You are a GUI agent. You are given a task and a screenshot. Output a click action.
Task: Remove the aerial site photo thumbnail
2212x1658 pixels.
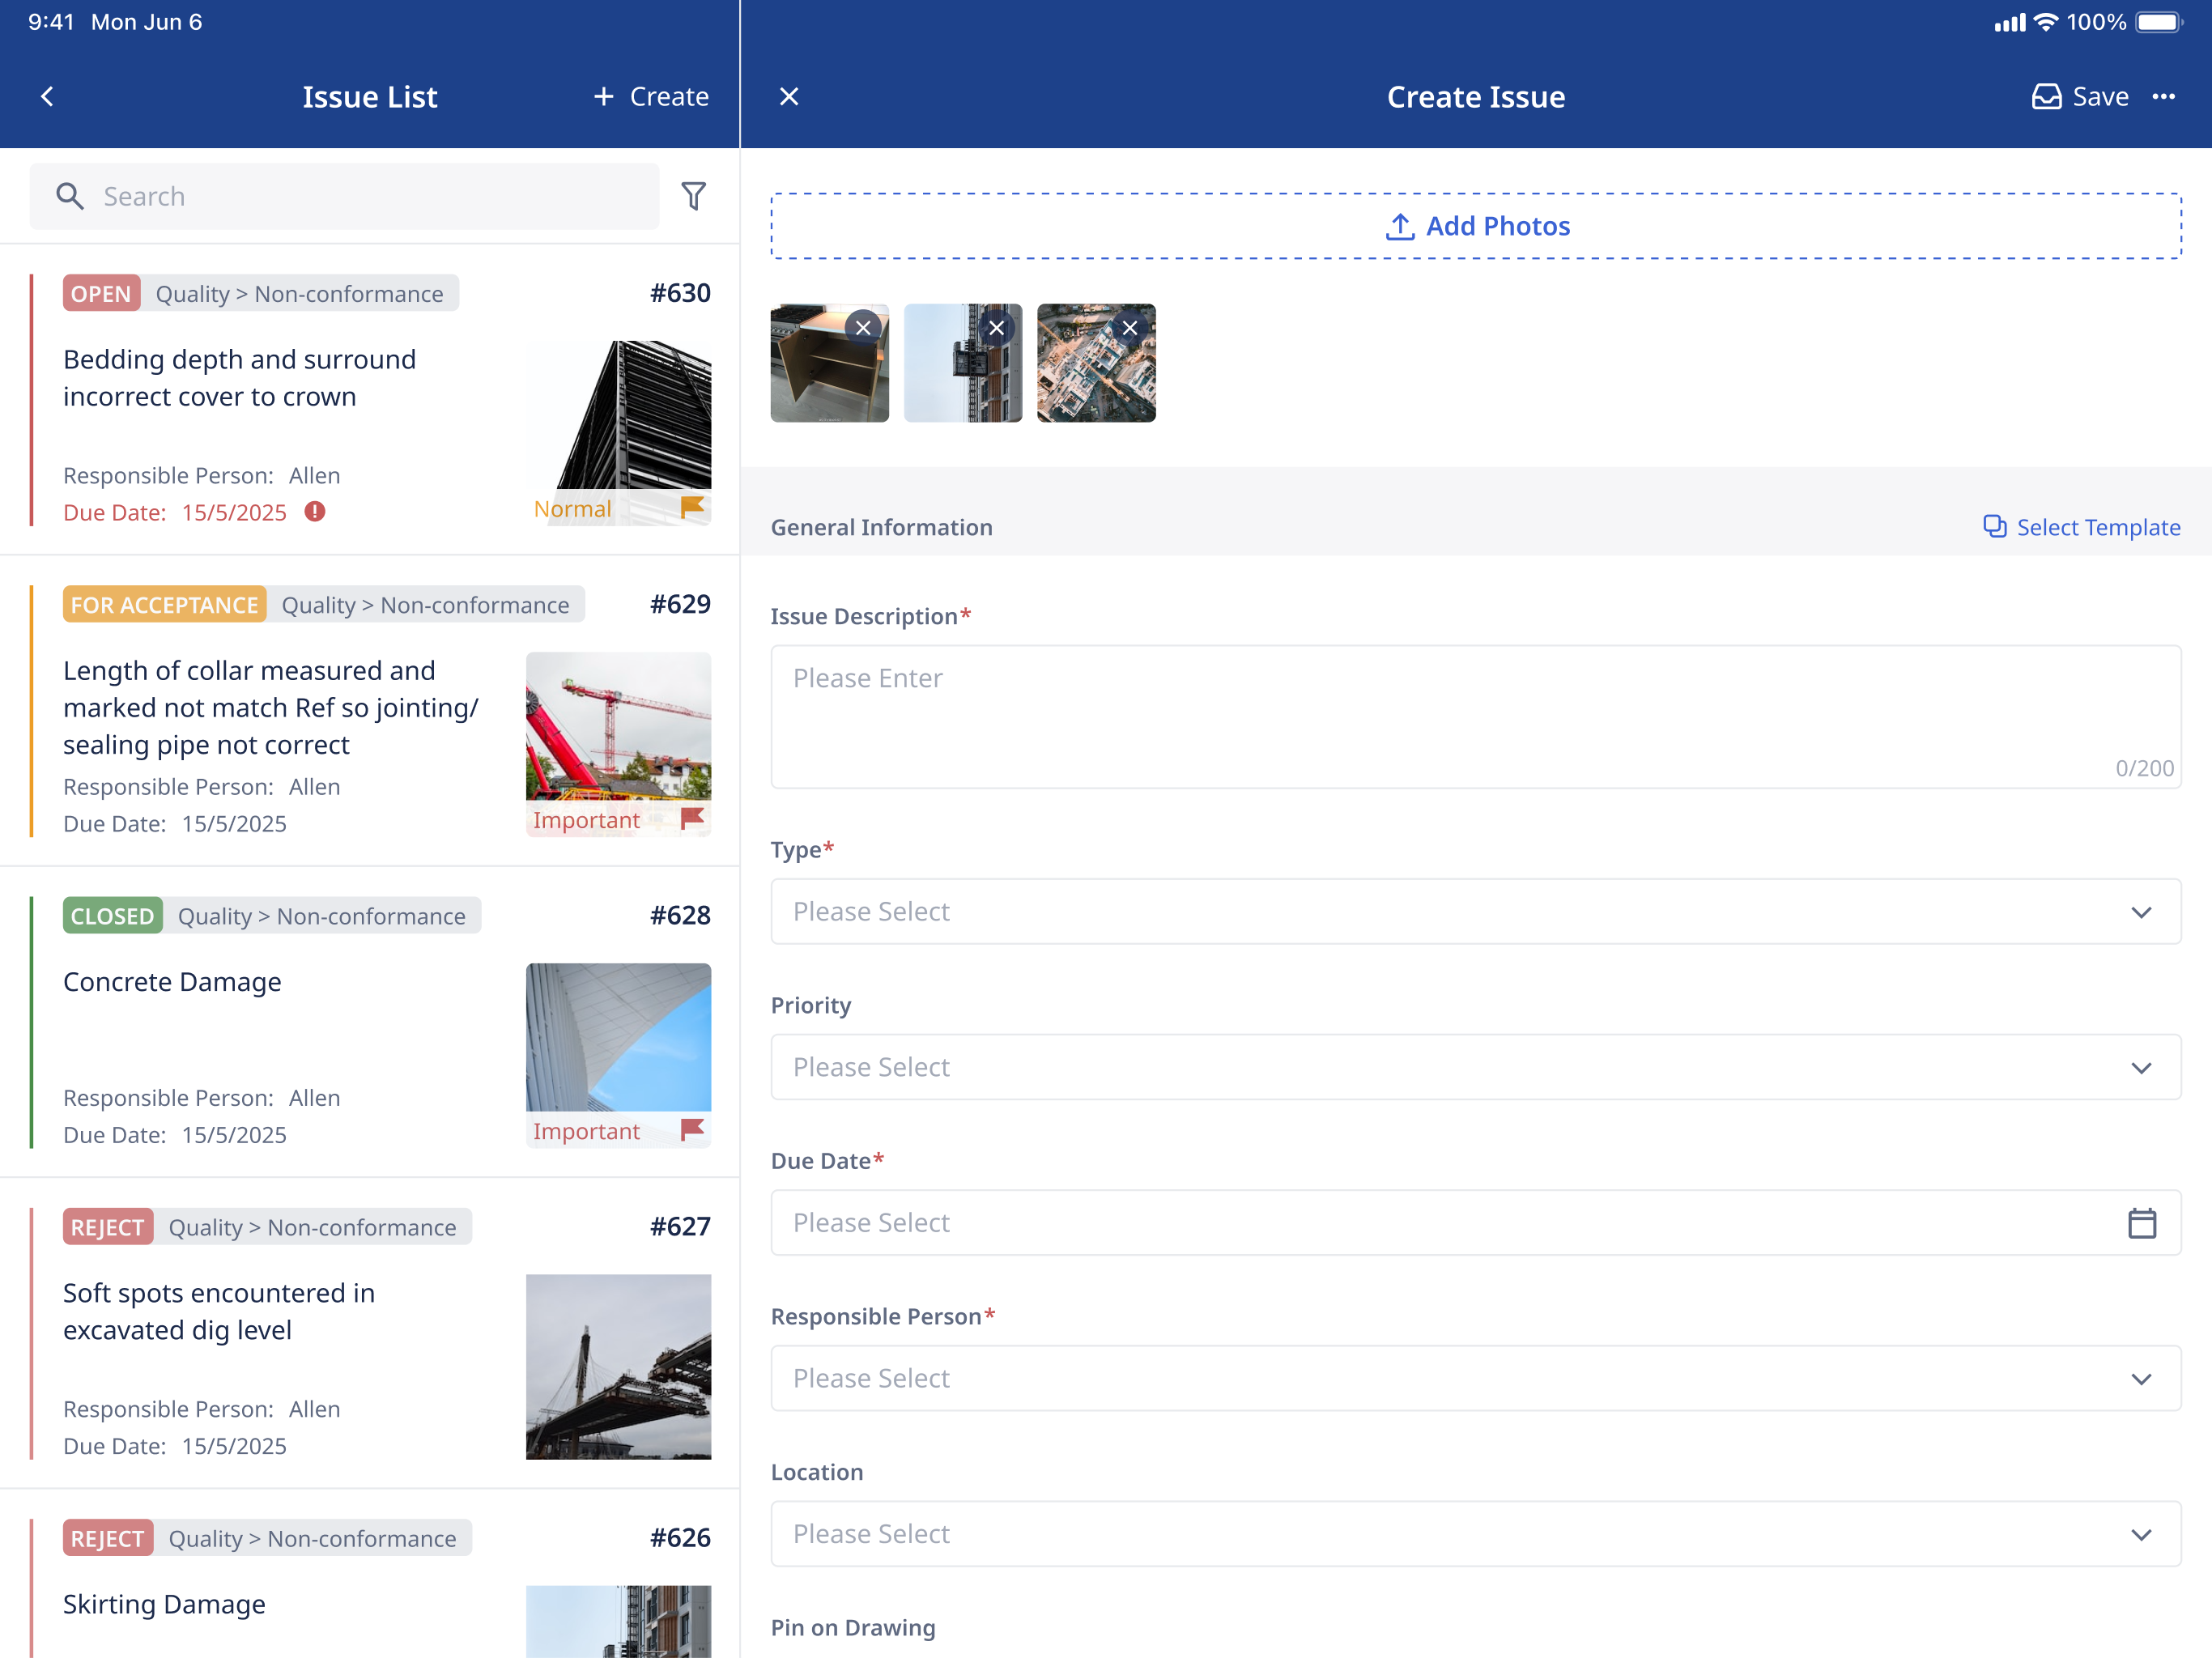[1129, 328]
